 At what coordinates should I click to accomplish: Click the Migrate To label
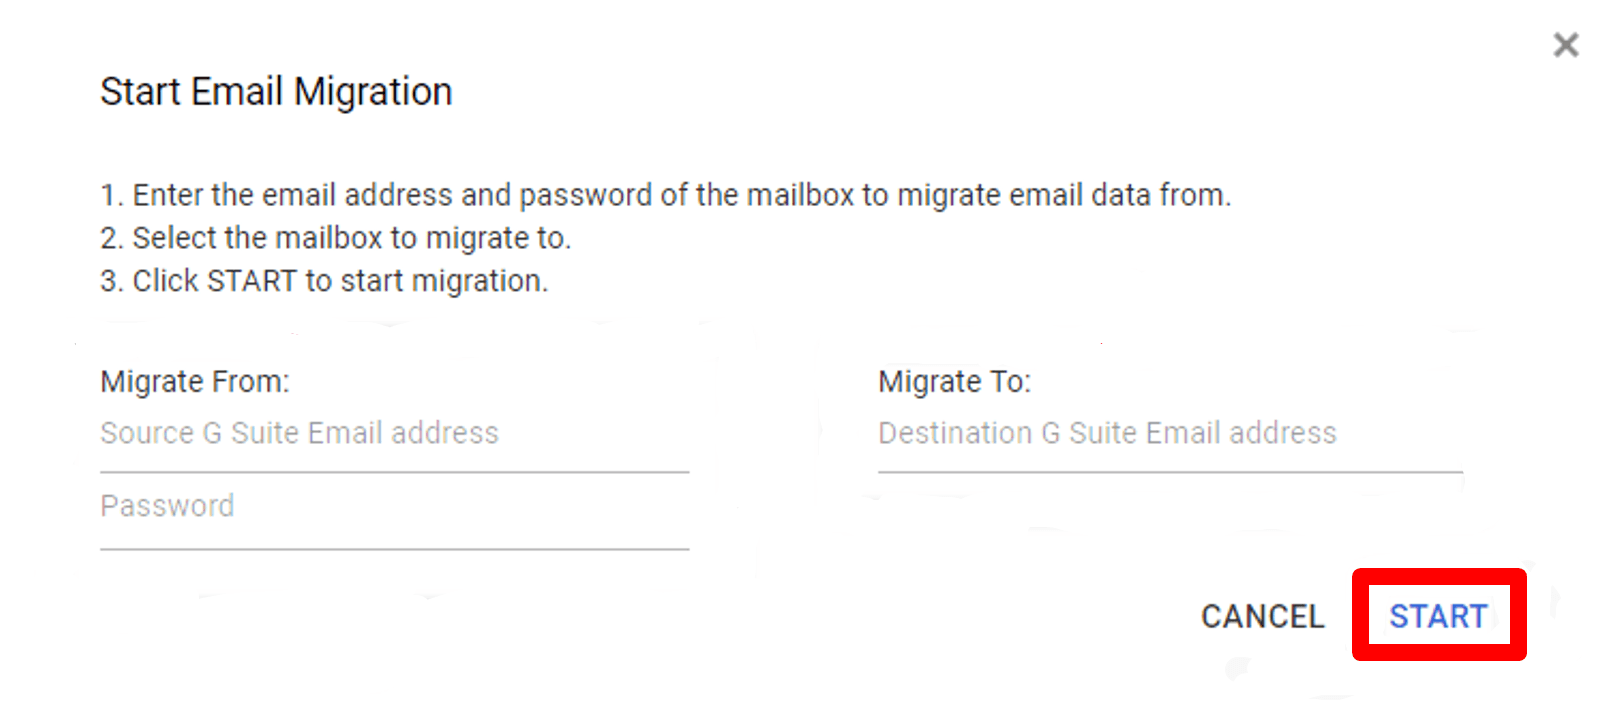click(955, 381)
